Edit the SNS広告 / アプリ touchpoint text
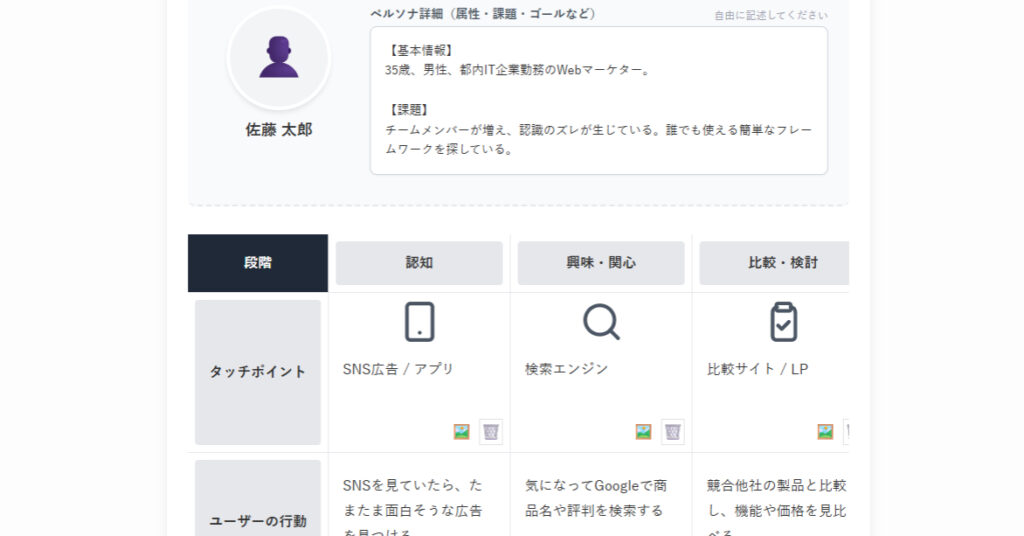The image size is (1024, 536). (x=398, y=369)
